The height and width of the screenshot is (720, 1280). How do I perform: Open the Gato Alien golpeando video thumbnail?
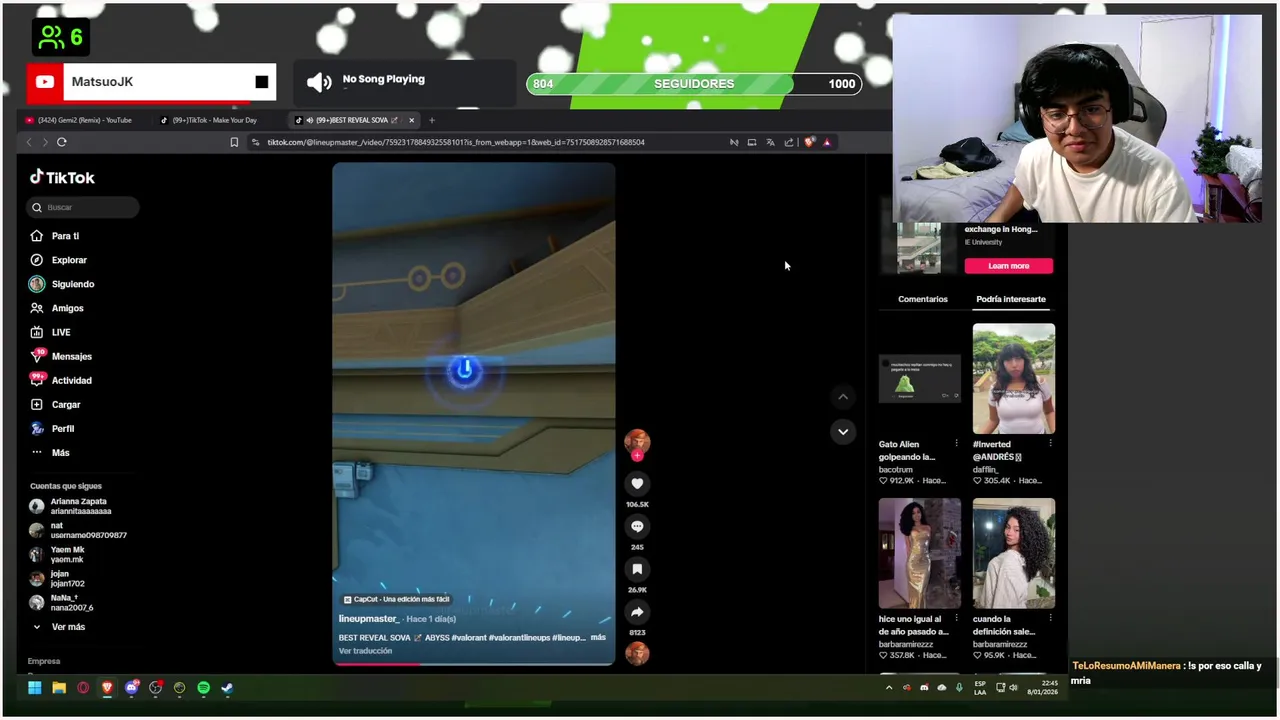(x=920, y=379)
